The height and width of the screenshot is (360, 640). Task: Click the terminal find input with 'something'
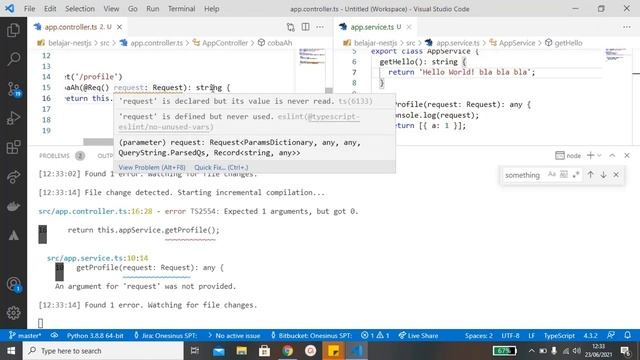tap(524, 175)
